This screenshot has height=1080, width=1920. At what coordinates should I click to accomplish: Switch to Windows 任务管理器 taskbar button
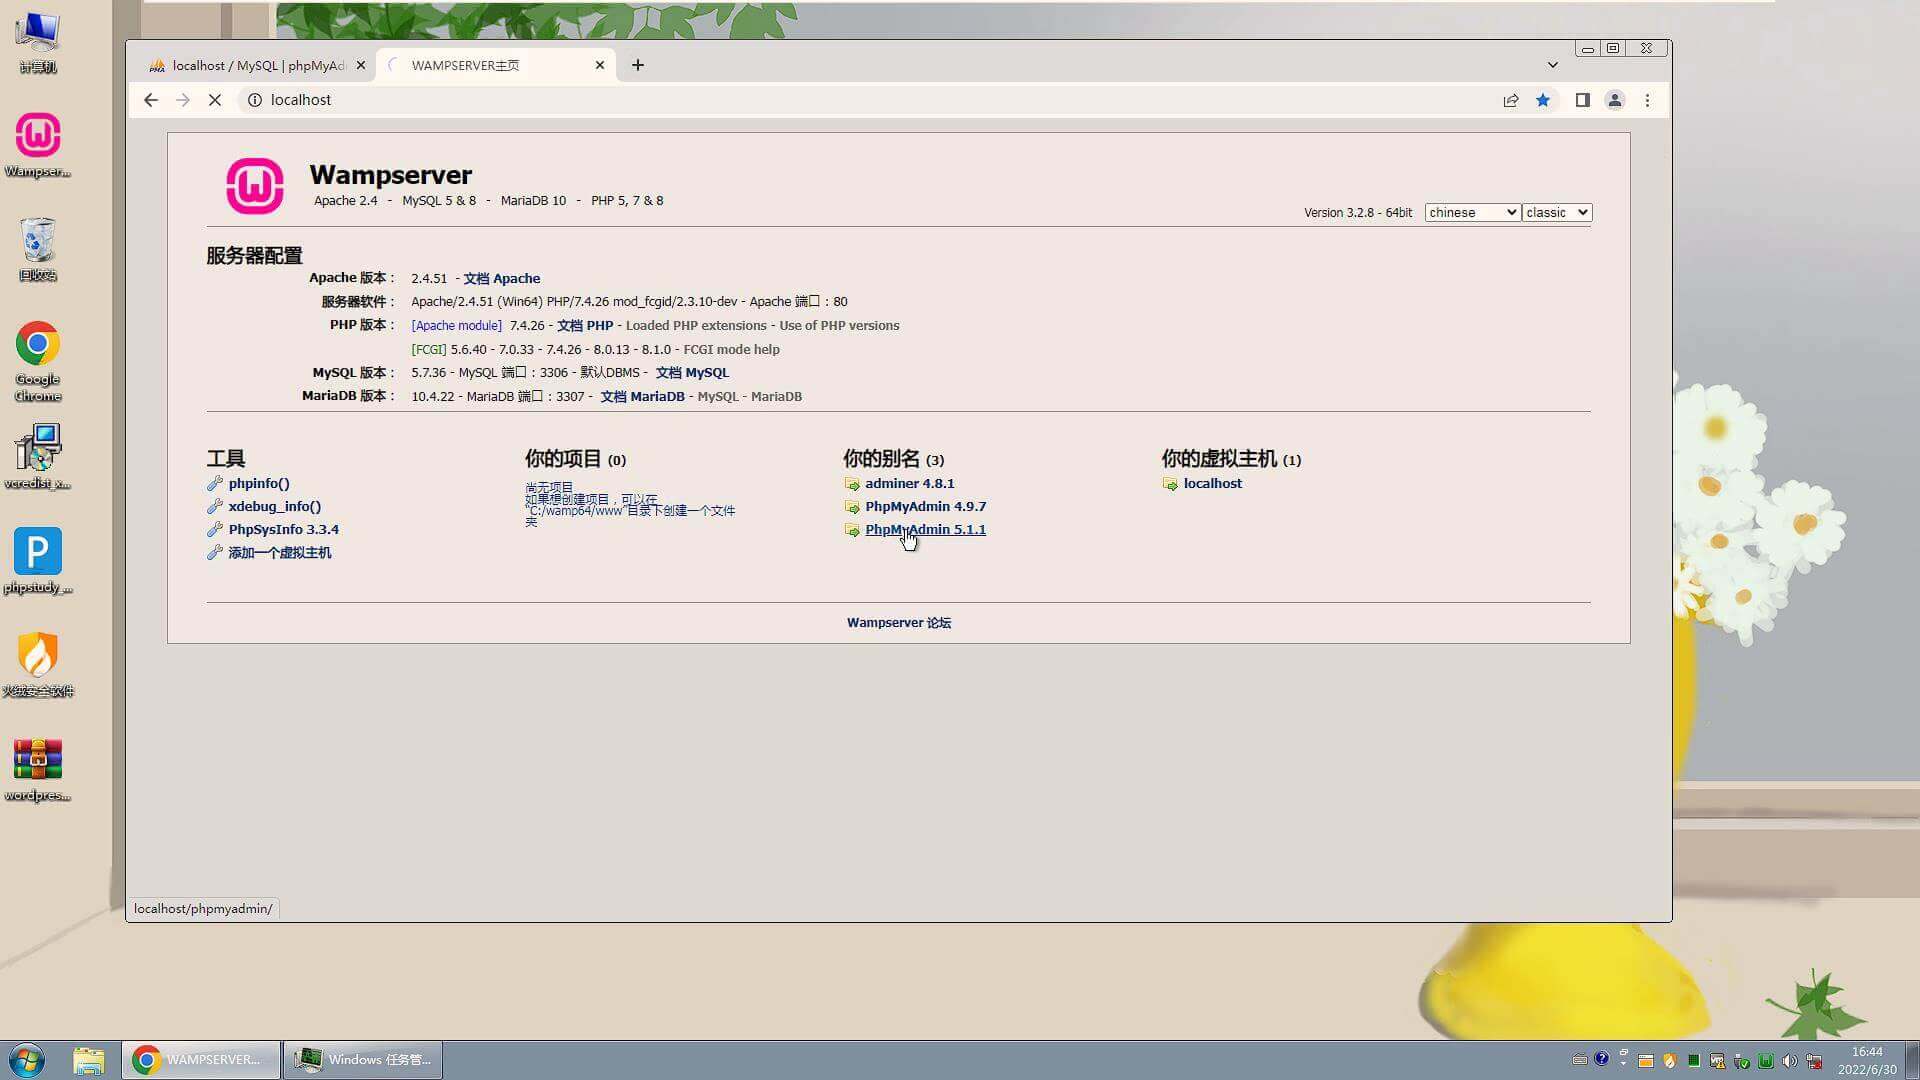[x=363, y=1060]
